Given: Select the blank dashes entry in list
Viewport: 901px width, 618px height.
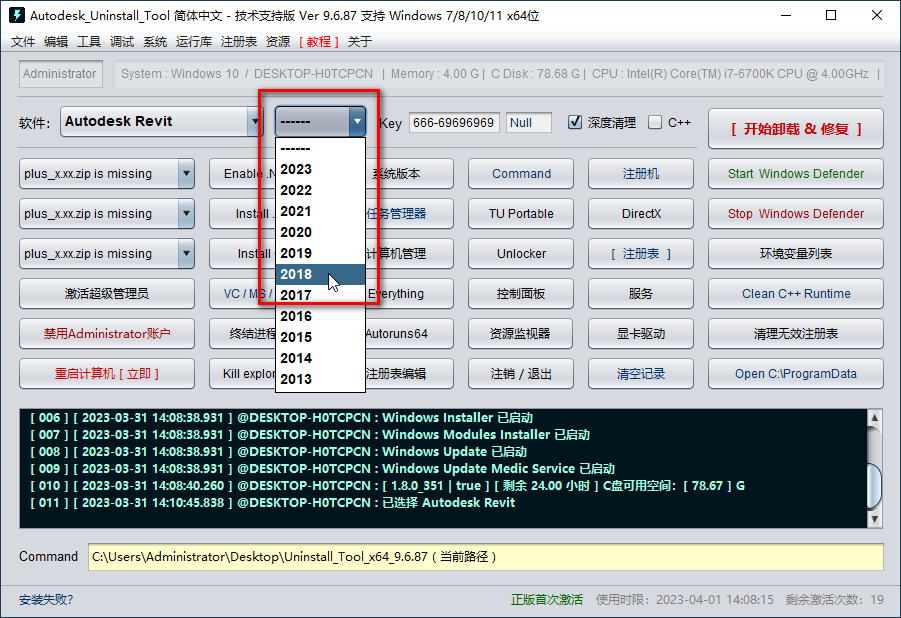Looking at the screenshot, I should tap(320, 148).
